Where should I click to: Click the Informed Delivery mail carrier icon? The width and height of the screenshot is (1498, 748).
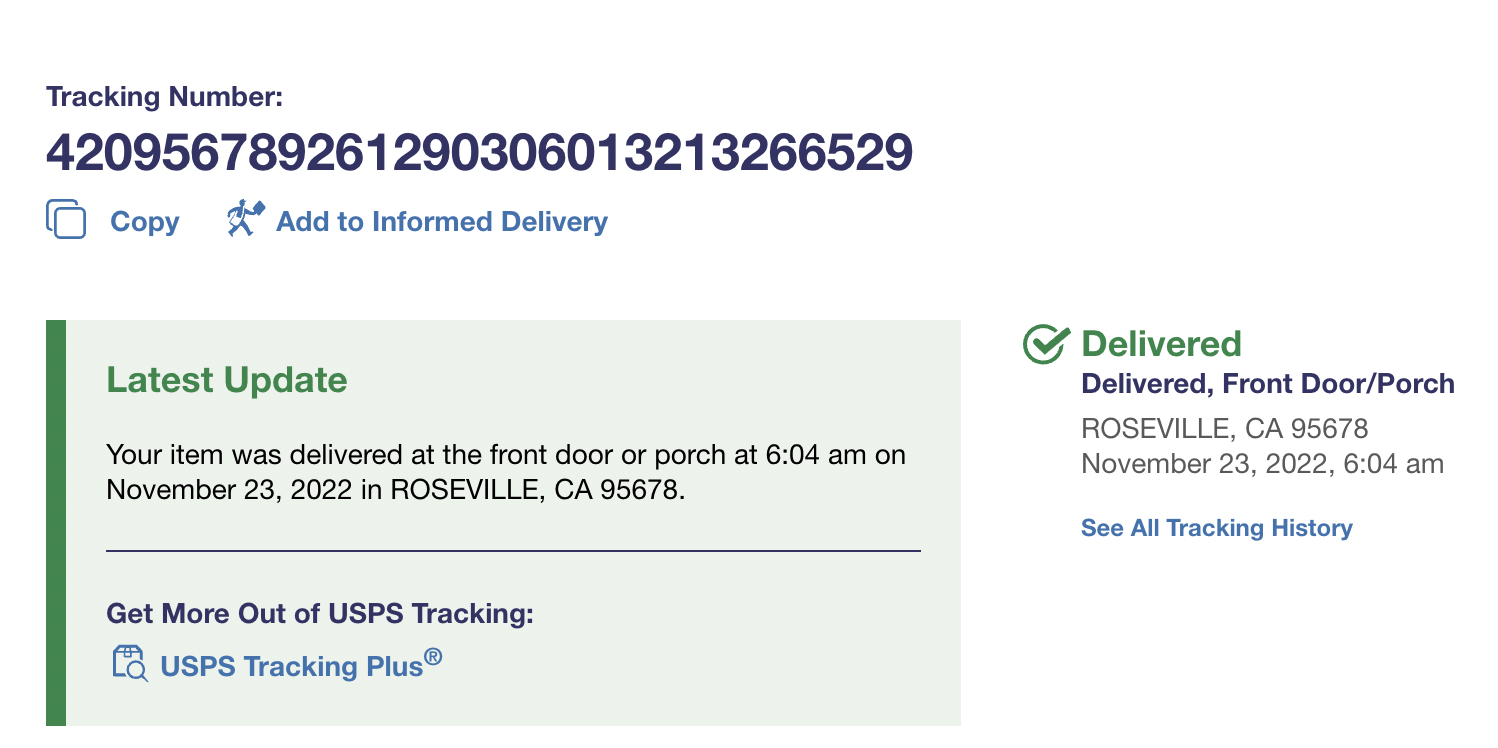245,218
